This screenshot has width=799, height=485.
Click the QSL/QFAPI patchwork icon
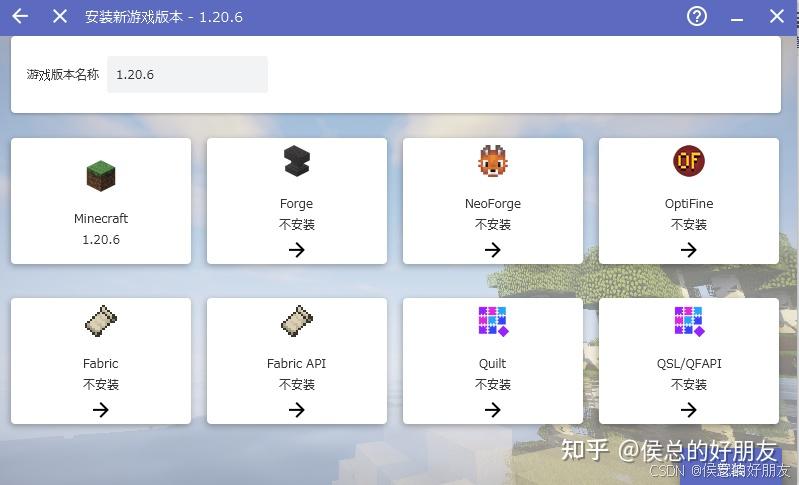click(689, 321)
